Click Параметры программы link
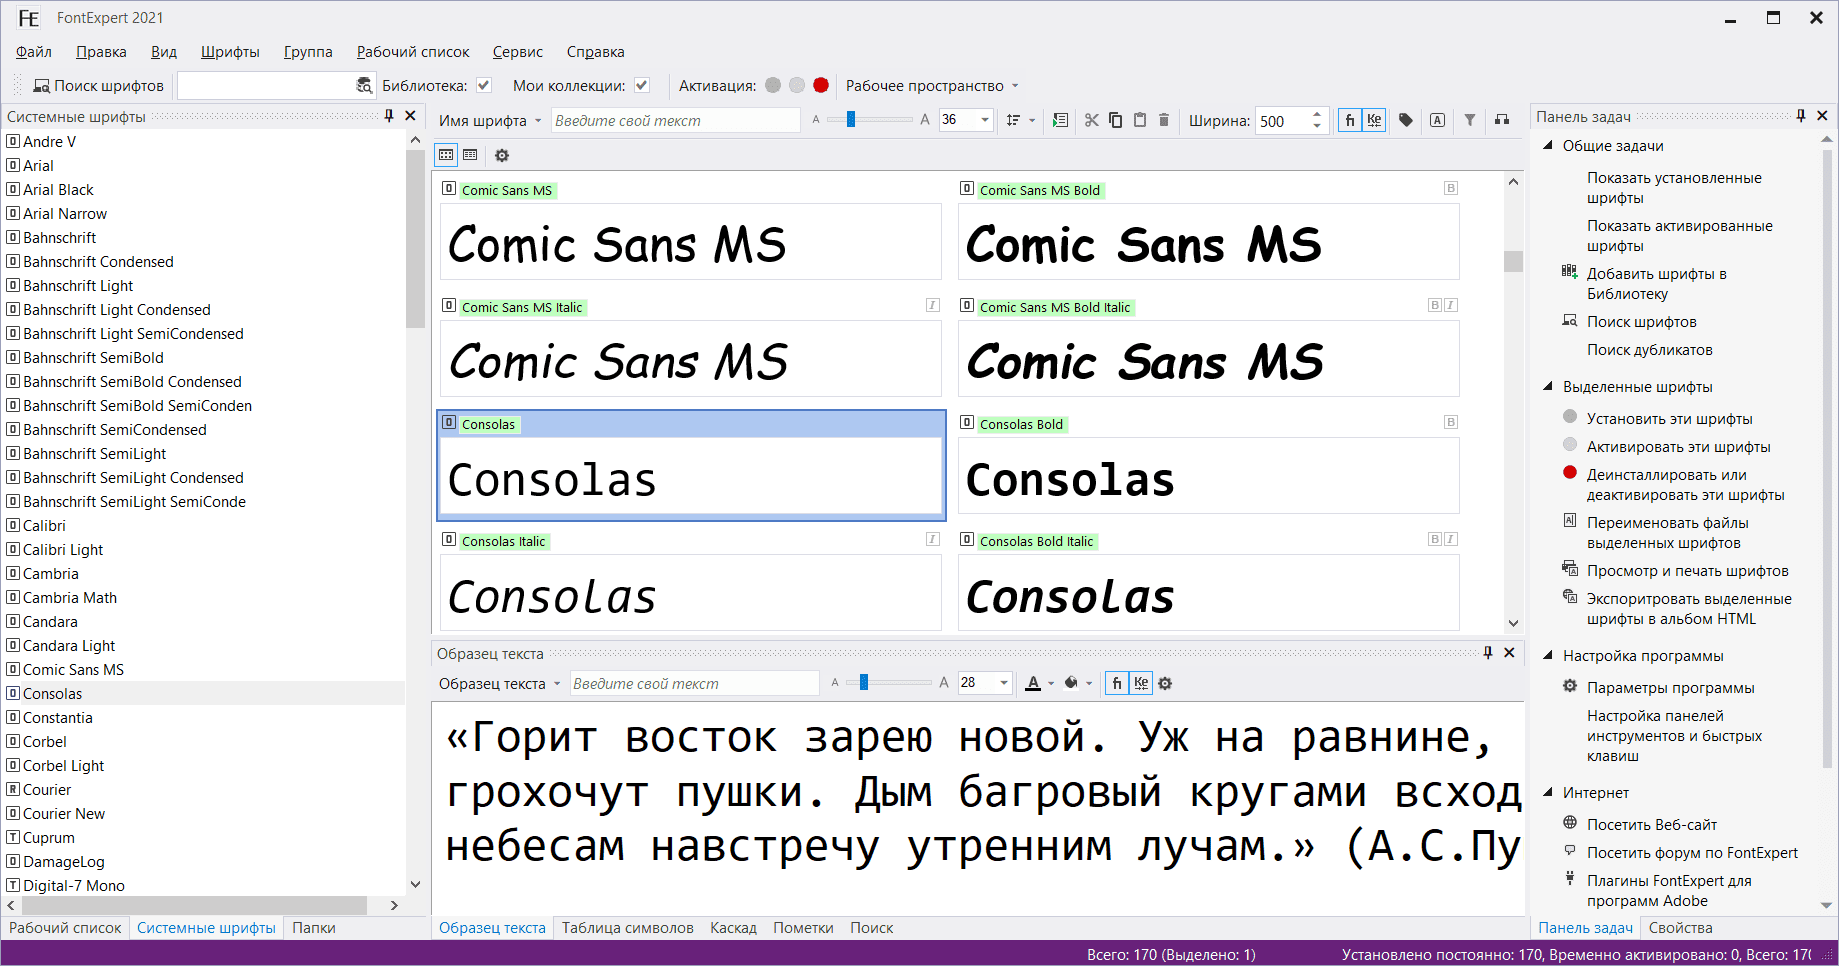 1671,688
